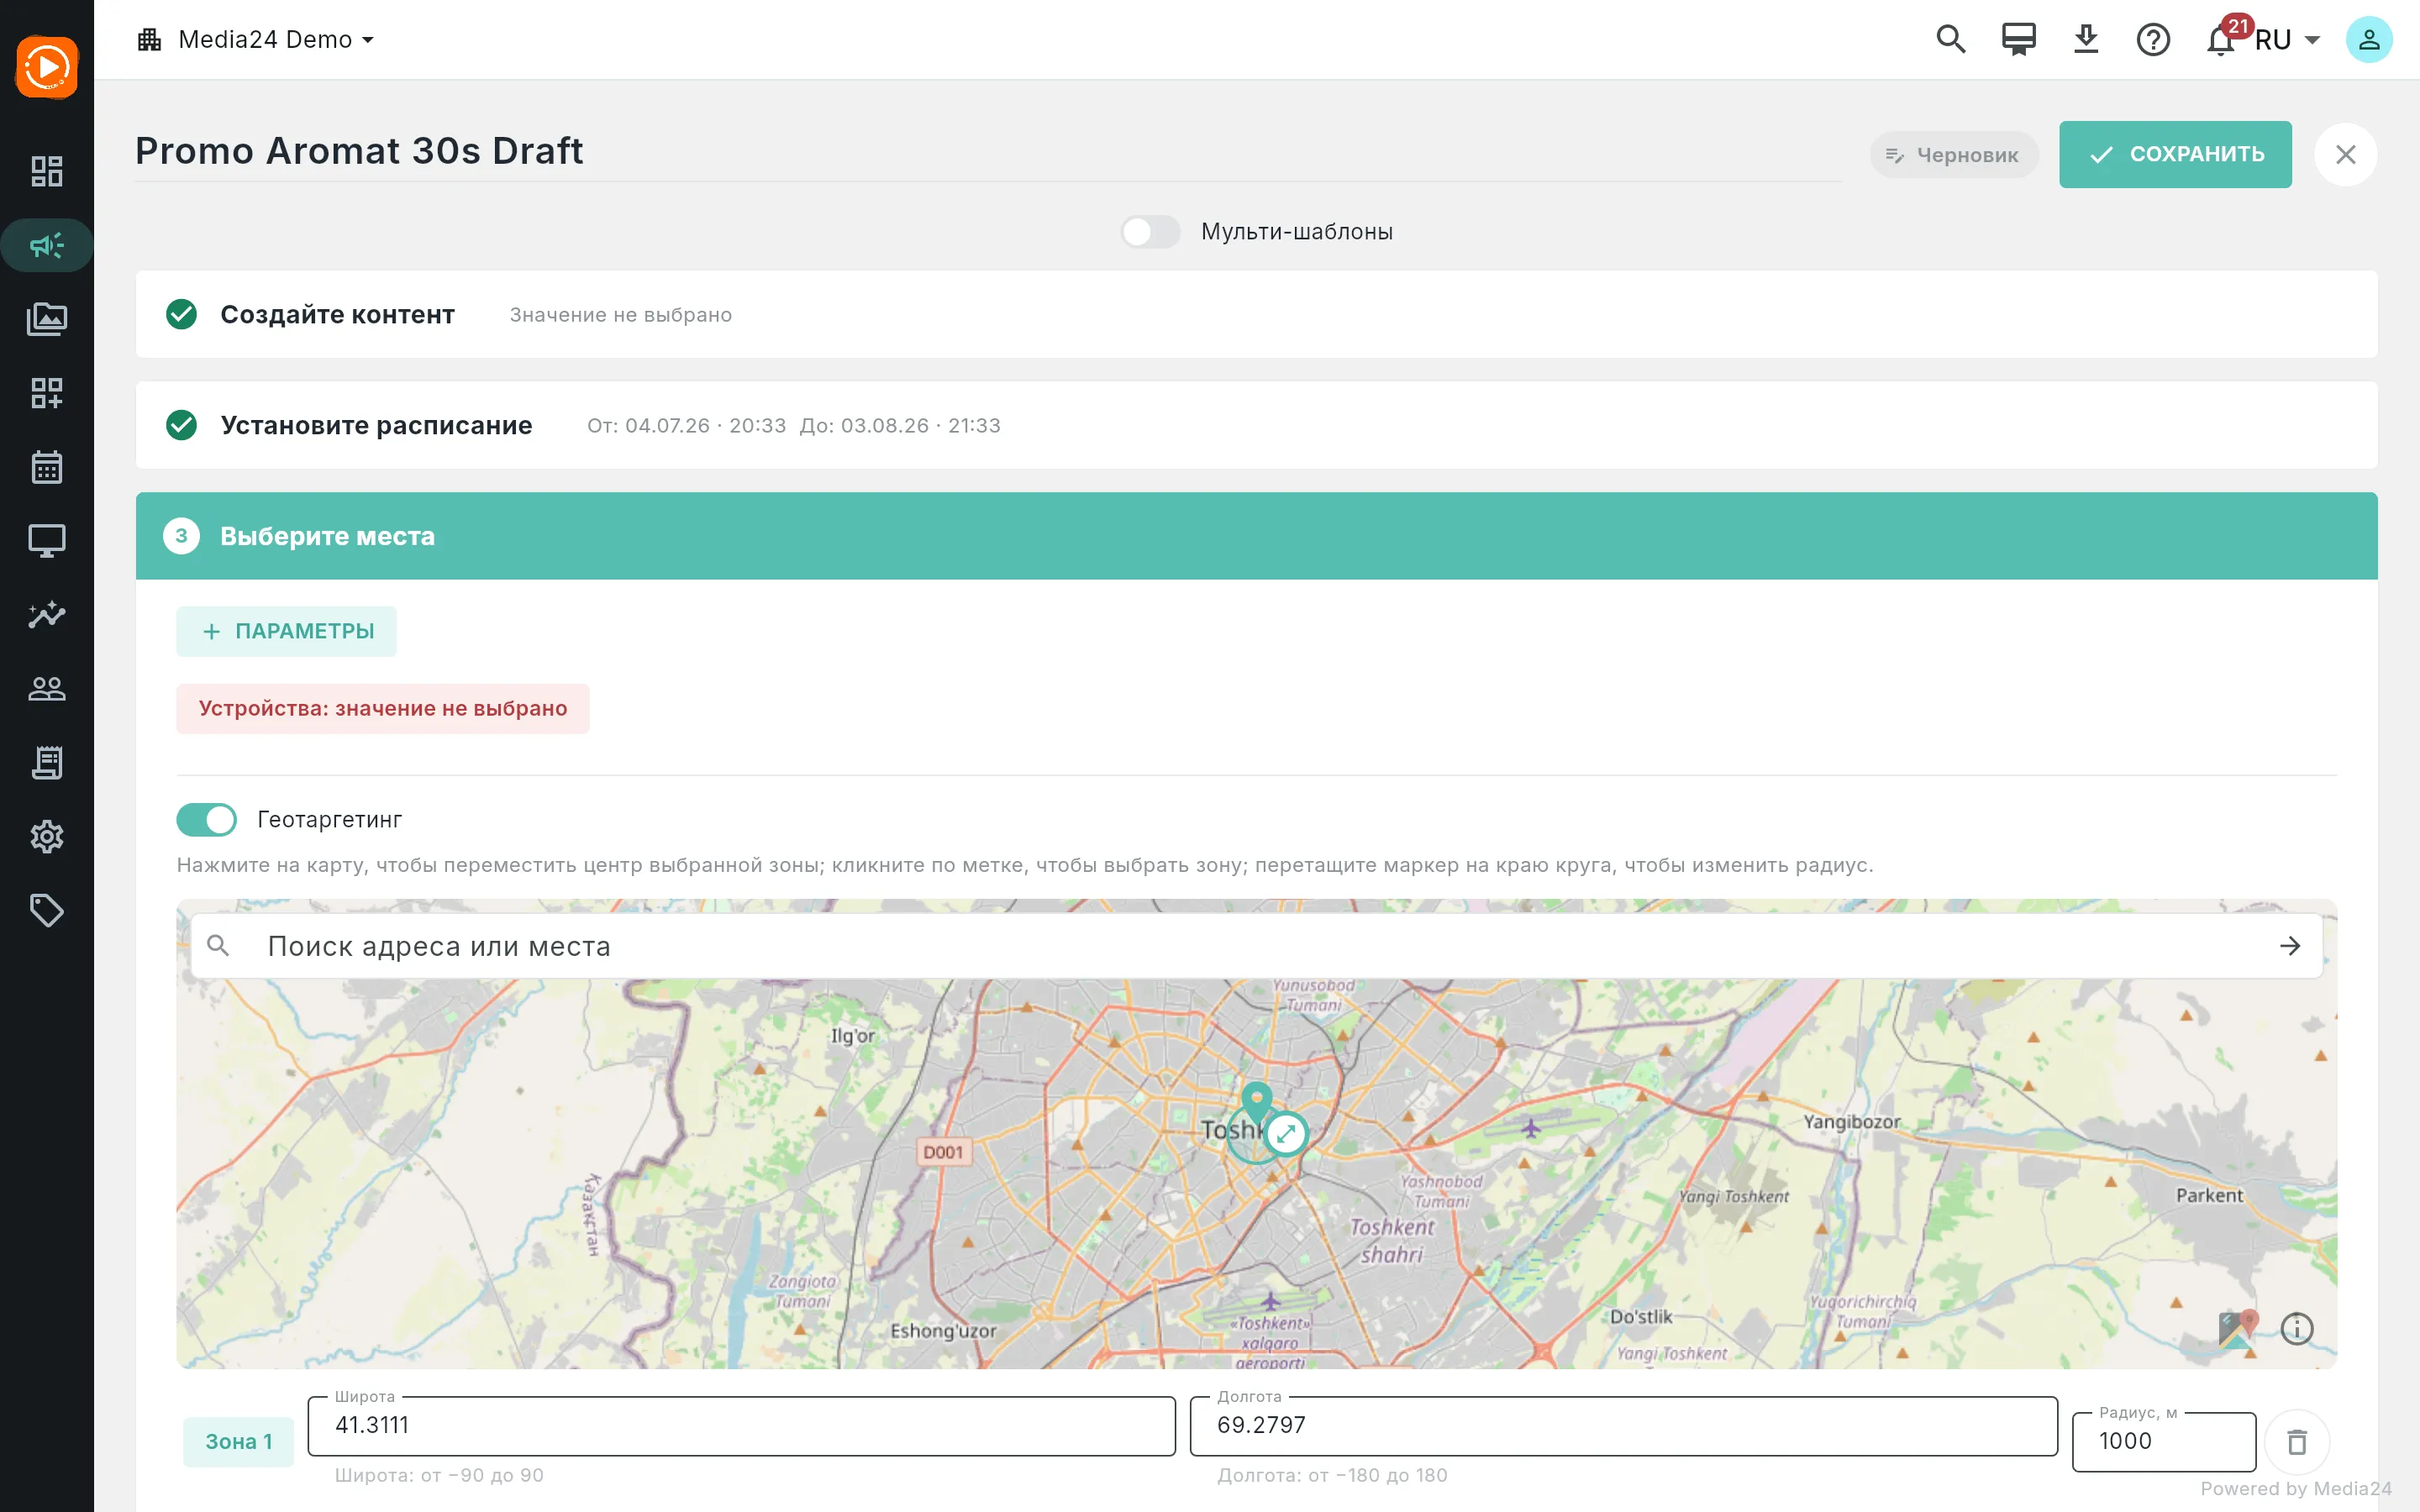Click the СОХРАНИТЬ button
The height and width of the screenshot is (1512, 2420).
click(x=2175, y=154)
